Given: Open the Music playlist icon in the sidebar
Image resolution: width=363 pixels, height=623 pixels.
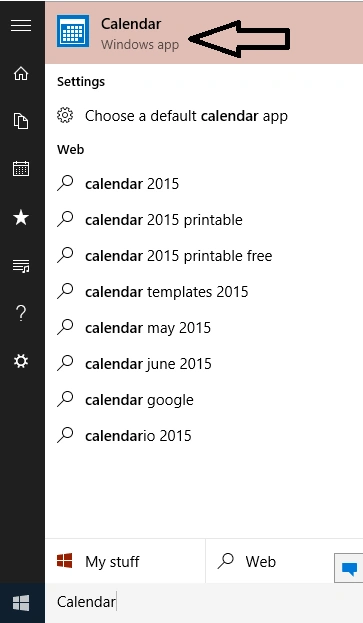Looking at the screenshot, I should (x=21, y=266).
